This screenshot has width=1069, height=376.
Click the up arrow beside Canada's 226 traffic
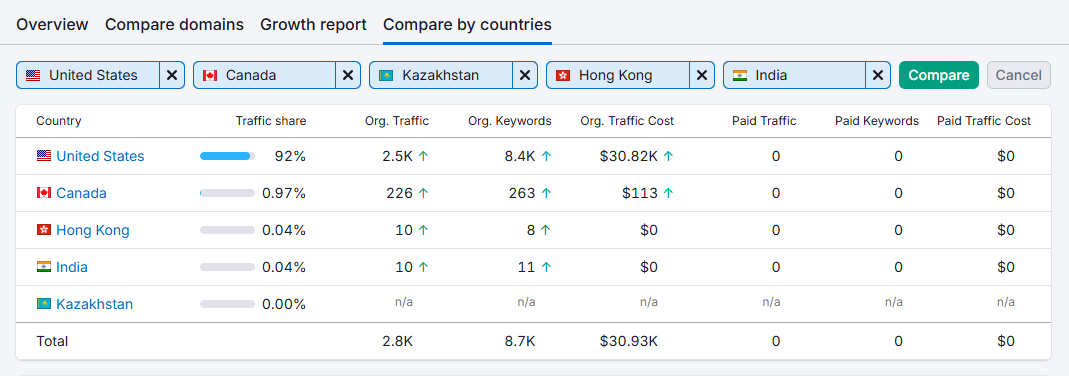[x=423, y=193]
